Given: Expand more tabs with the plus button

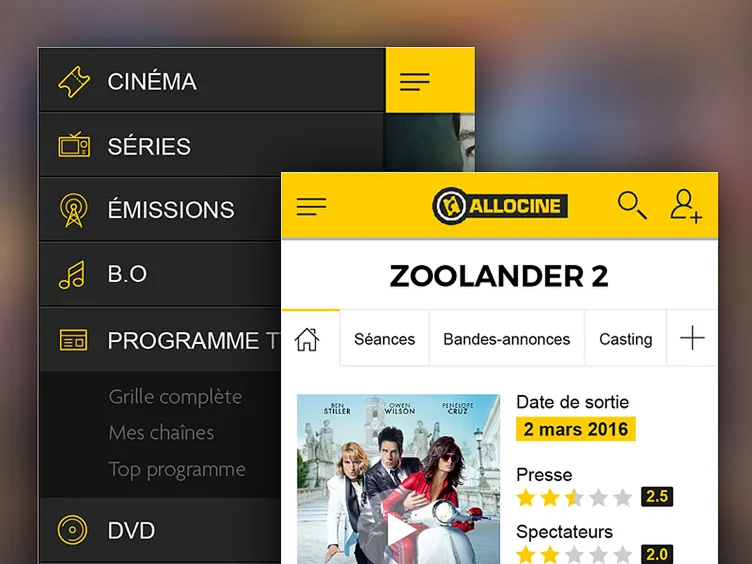Looking at the screenshot, I should coord(692,338).
